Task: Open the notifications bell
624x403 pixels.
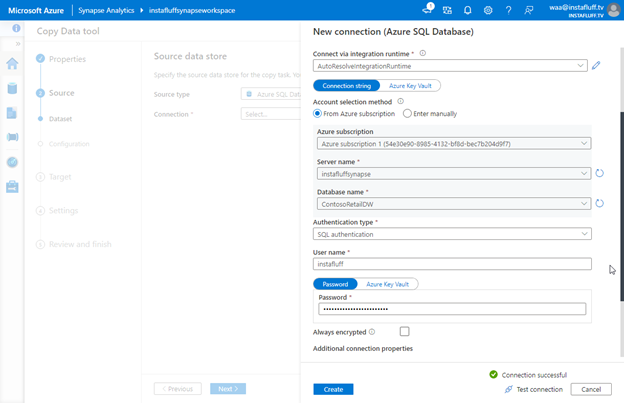Action: click(x=468, y=10)
